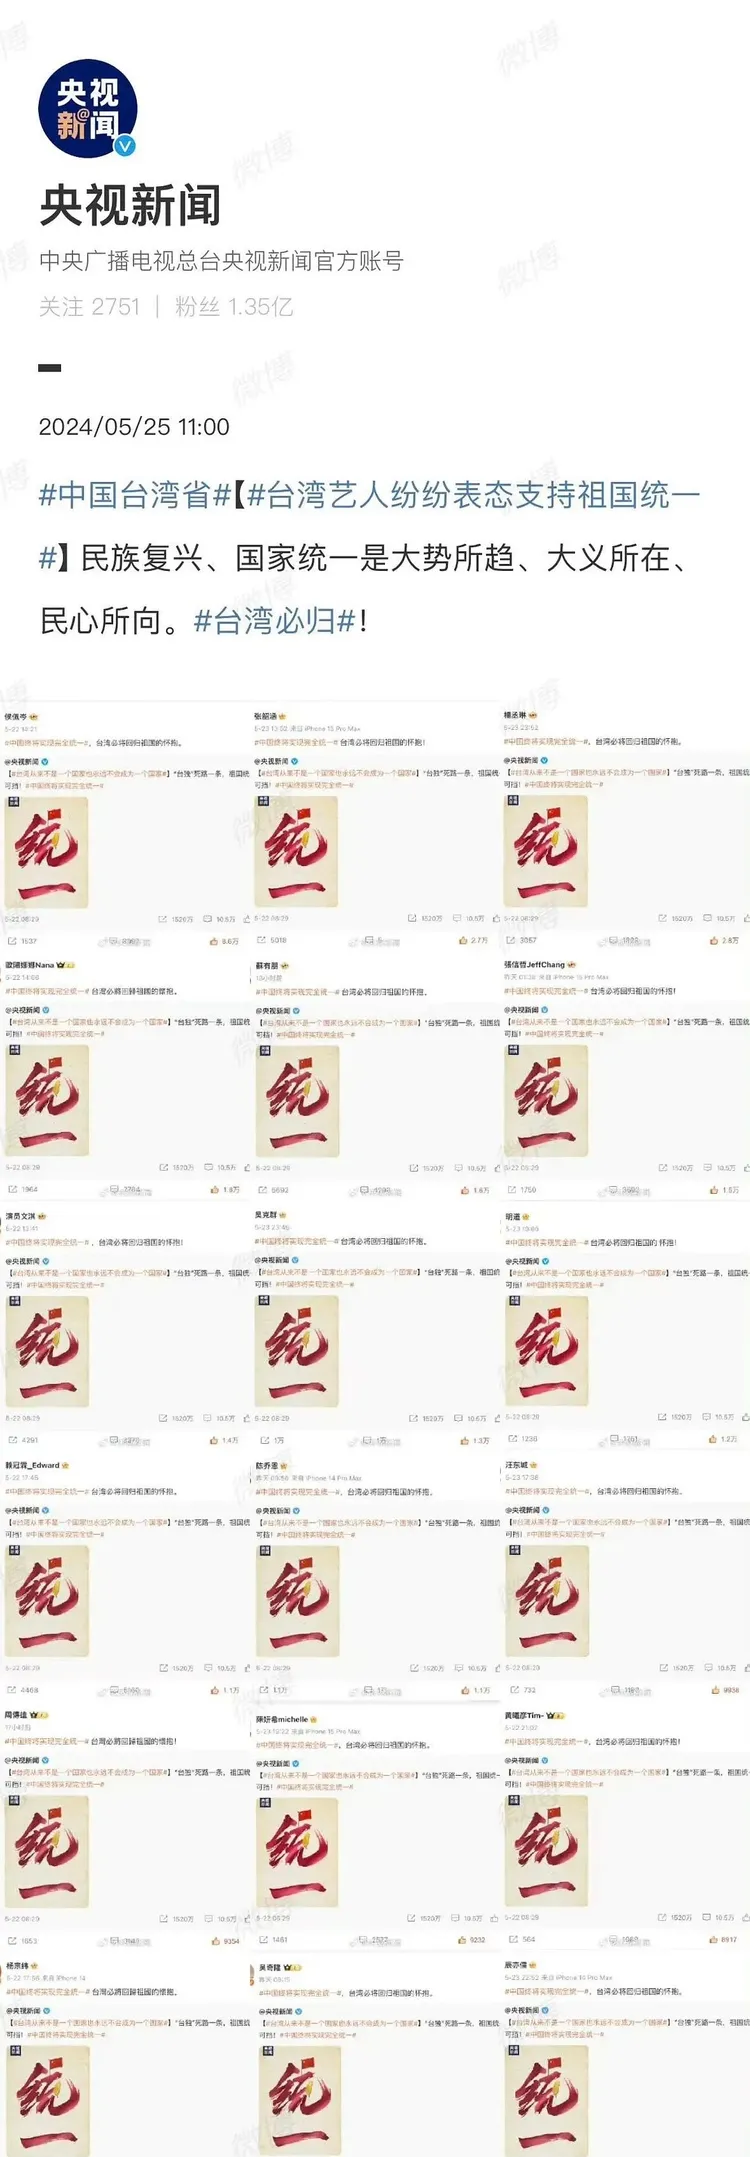Open hashtag #台湾艺人纷纷表态支持祖国统一#
Viewport: 750px width, 2157px height.
(370, 526)
